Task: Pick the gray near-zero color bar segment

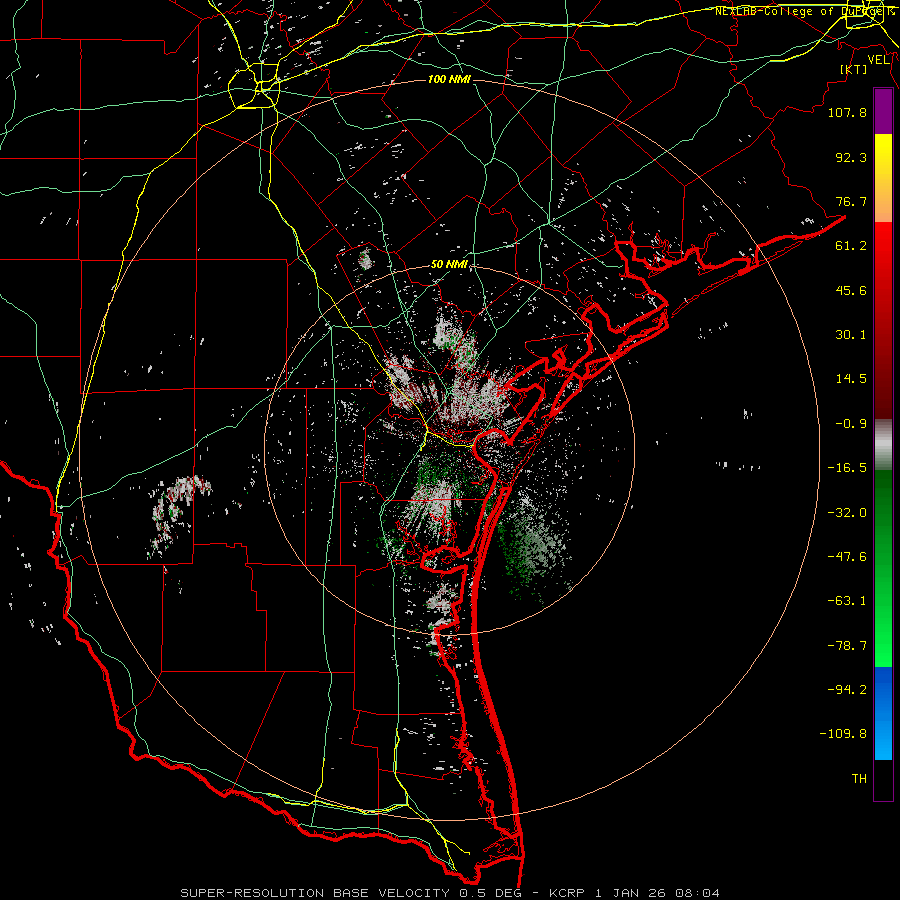Action: pyautogui.click(x=883, y=445)
